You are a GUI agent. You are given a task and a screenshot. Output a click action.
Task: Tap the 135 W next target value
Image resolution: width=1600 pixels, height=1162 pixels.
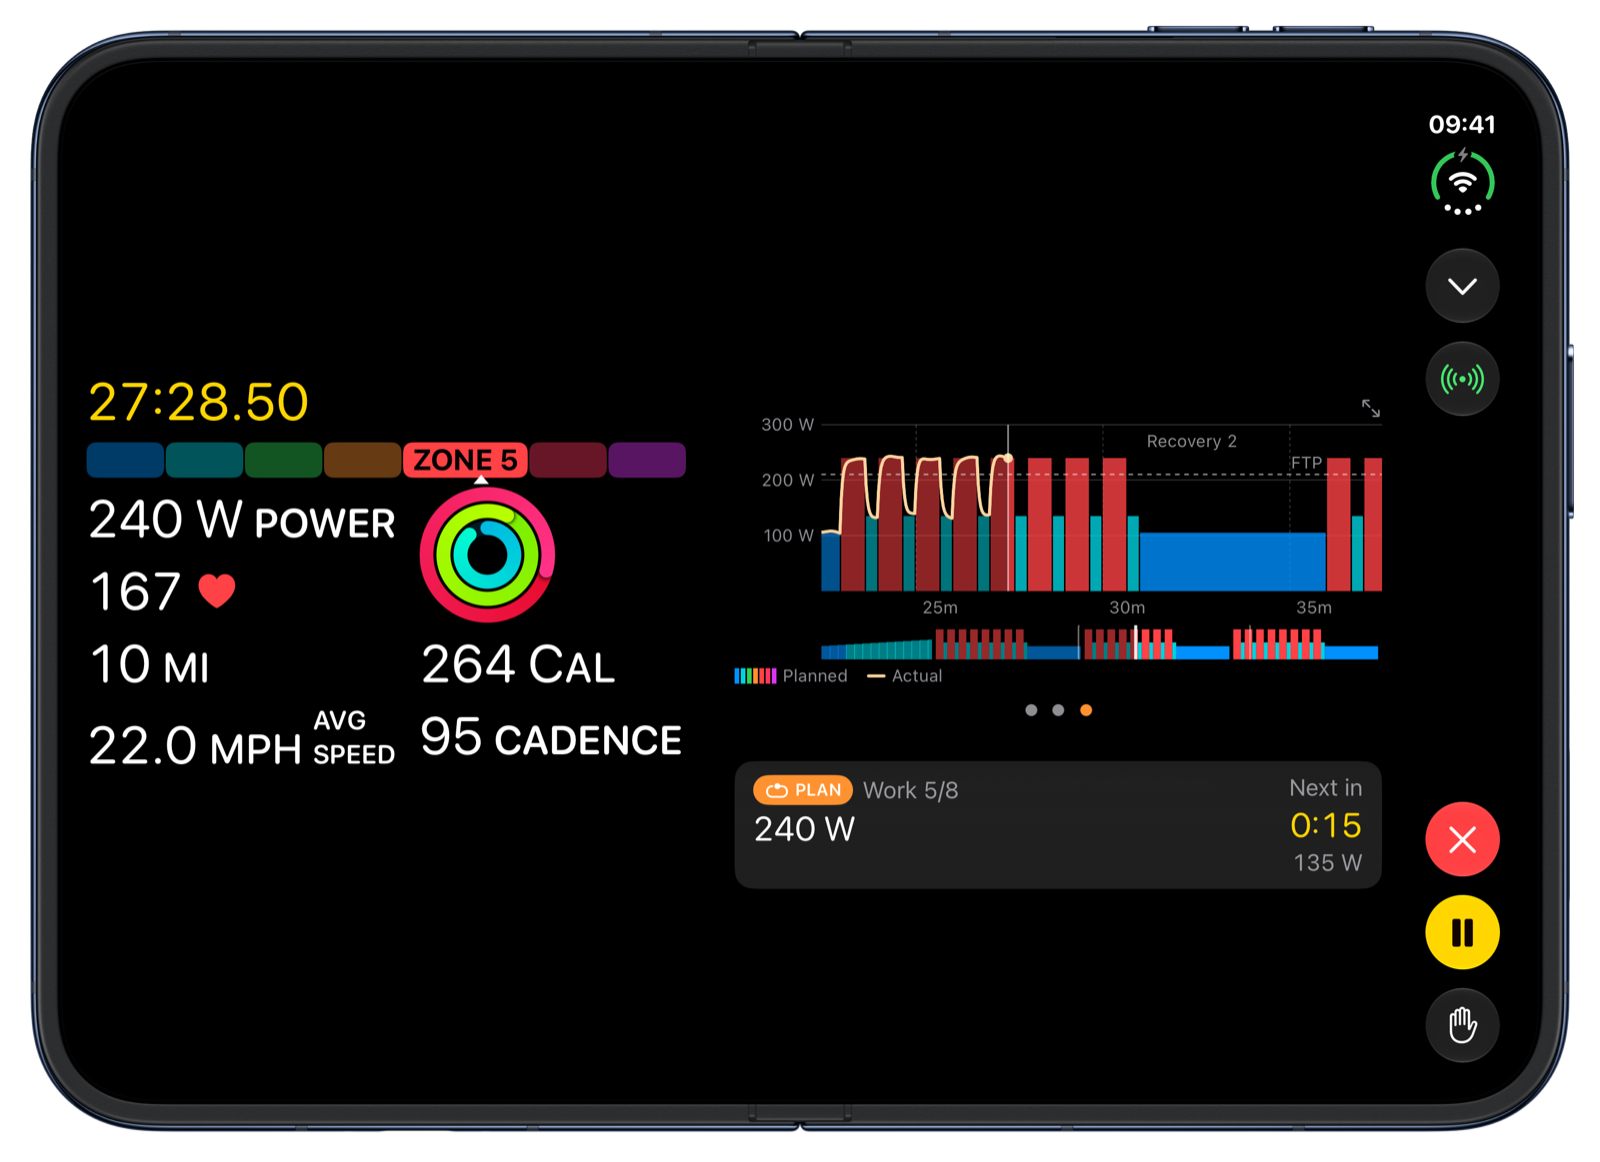pyautogui.click(x=1327, y=862)
